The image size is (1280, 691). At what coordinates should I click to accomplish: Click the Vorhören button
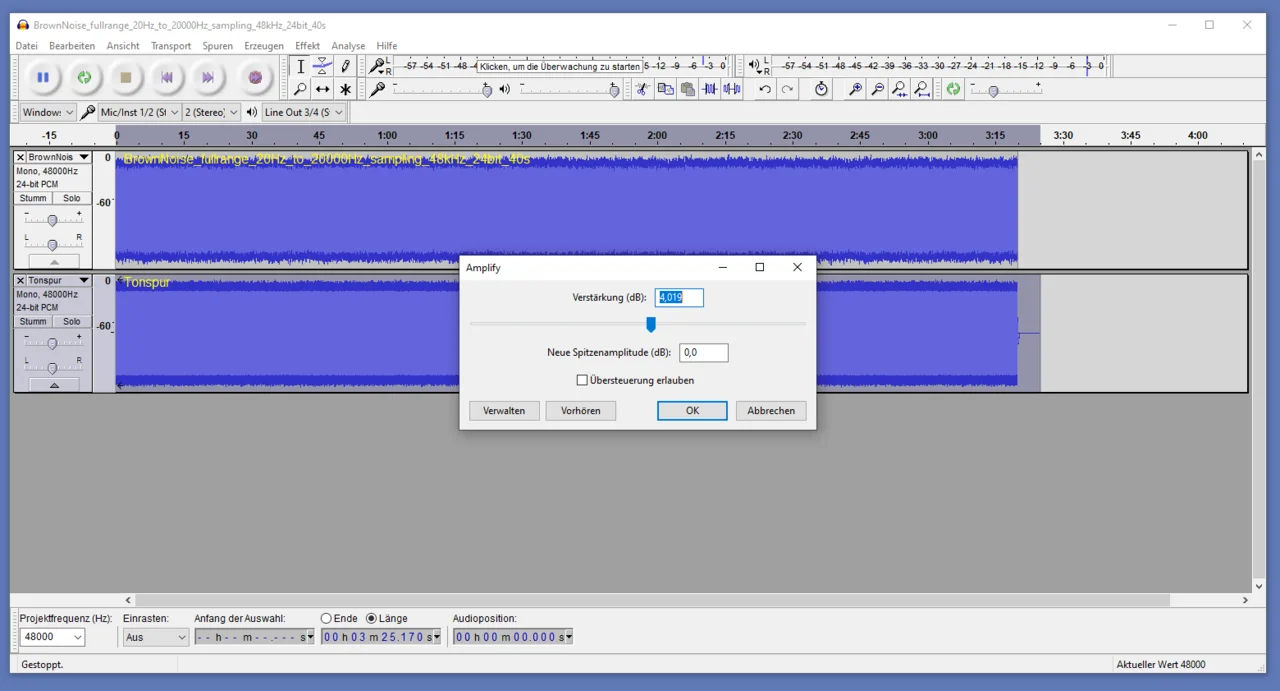pos(580,410)
